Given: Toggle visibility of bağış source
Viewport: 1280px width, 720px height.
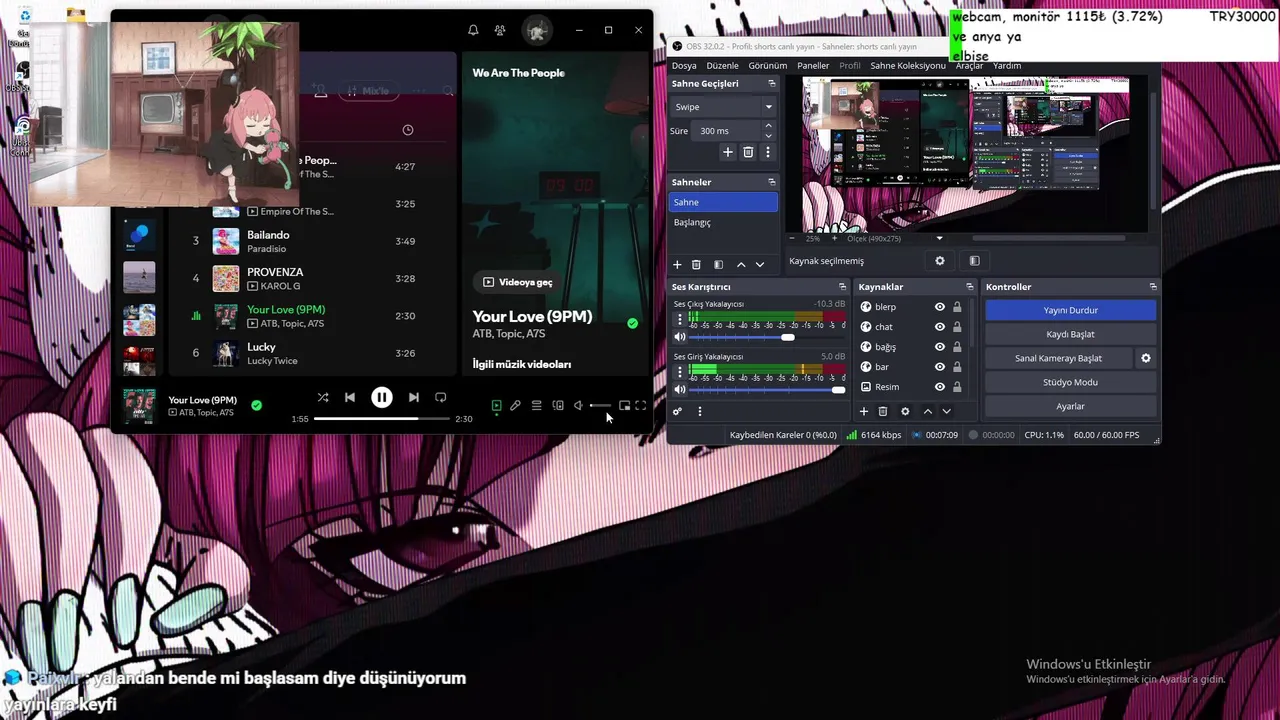Looking at the screenshot, I should [x=939, y=347].
